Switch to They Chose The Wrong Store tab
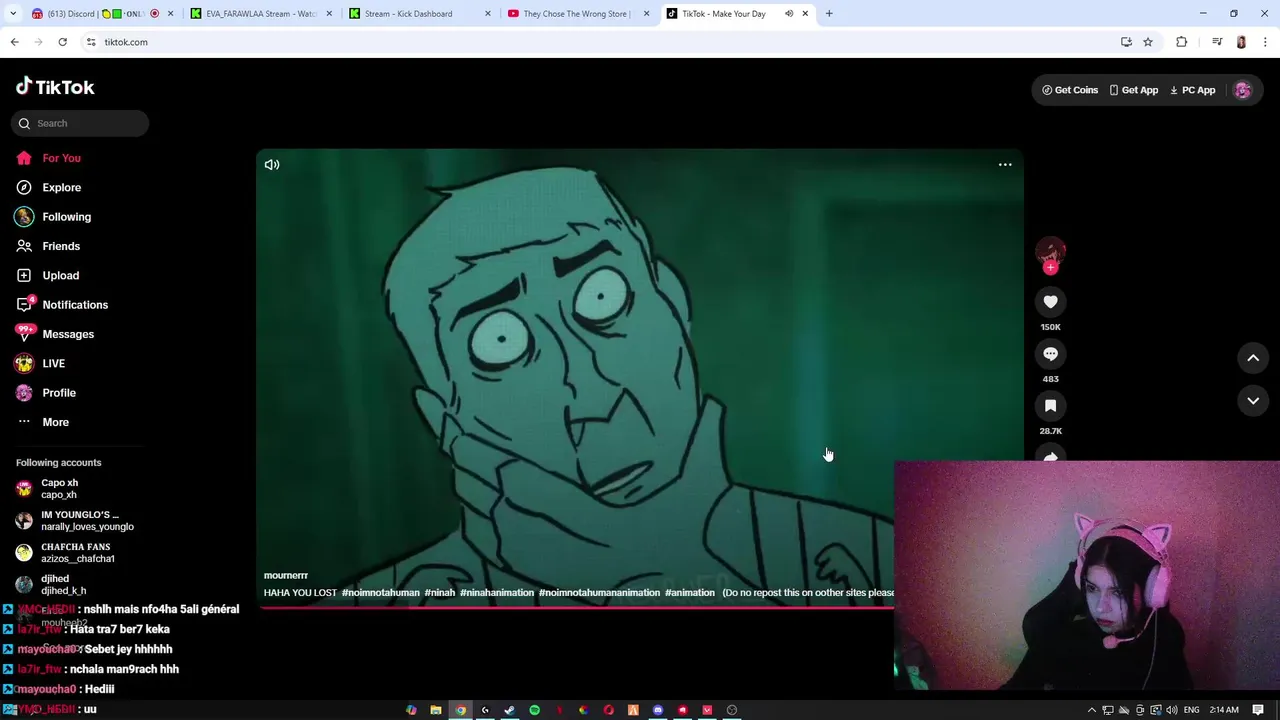 point(578,14)
